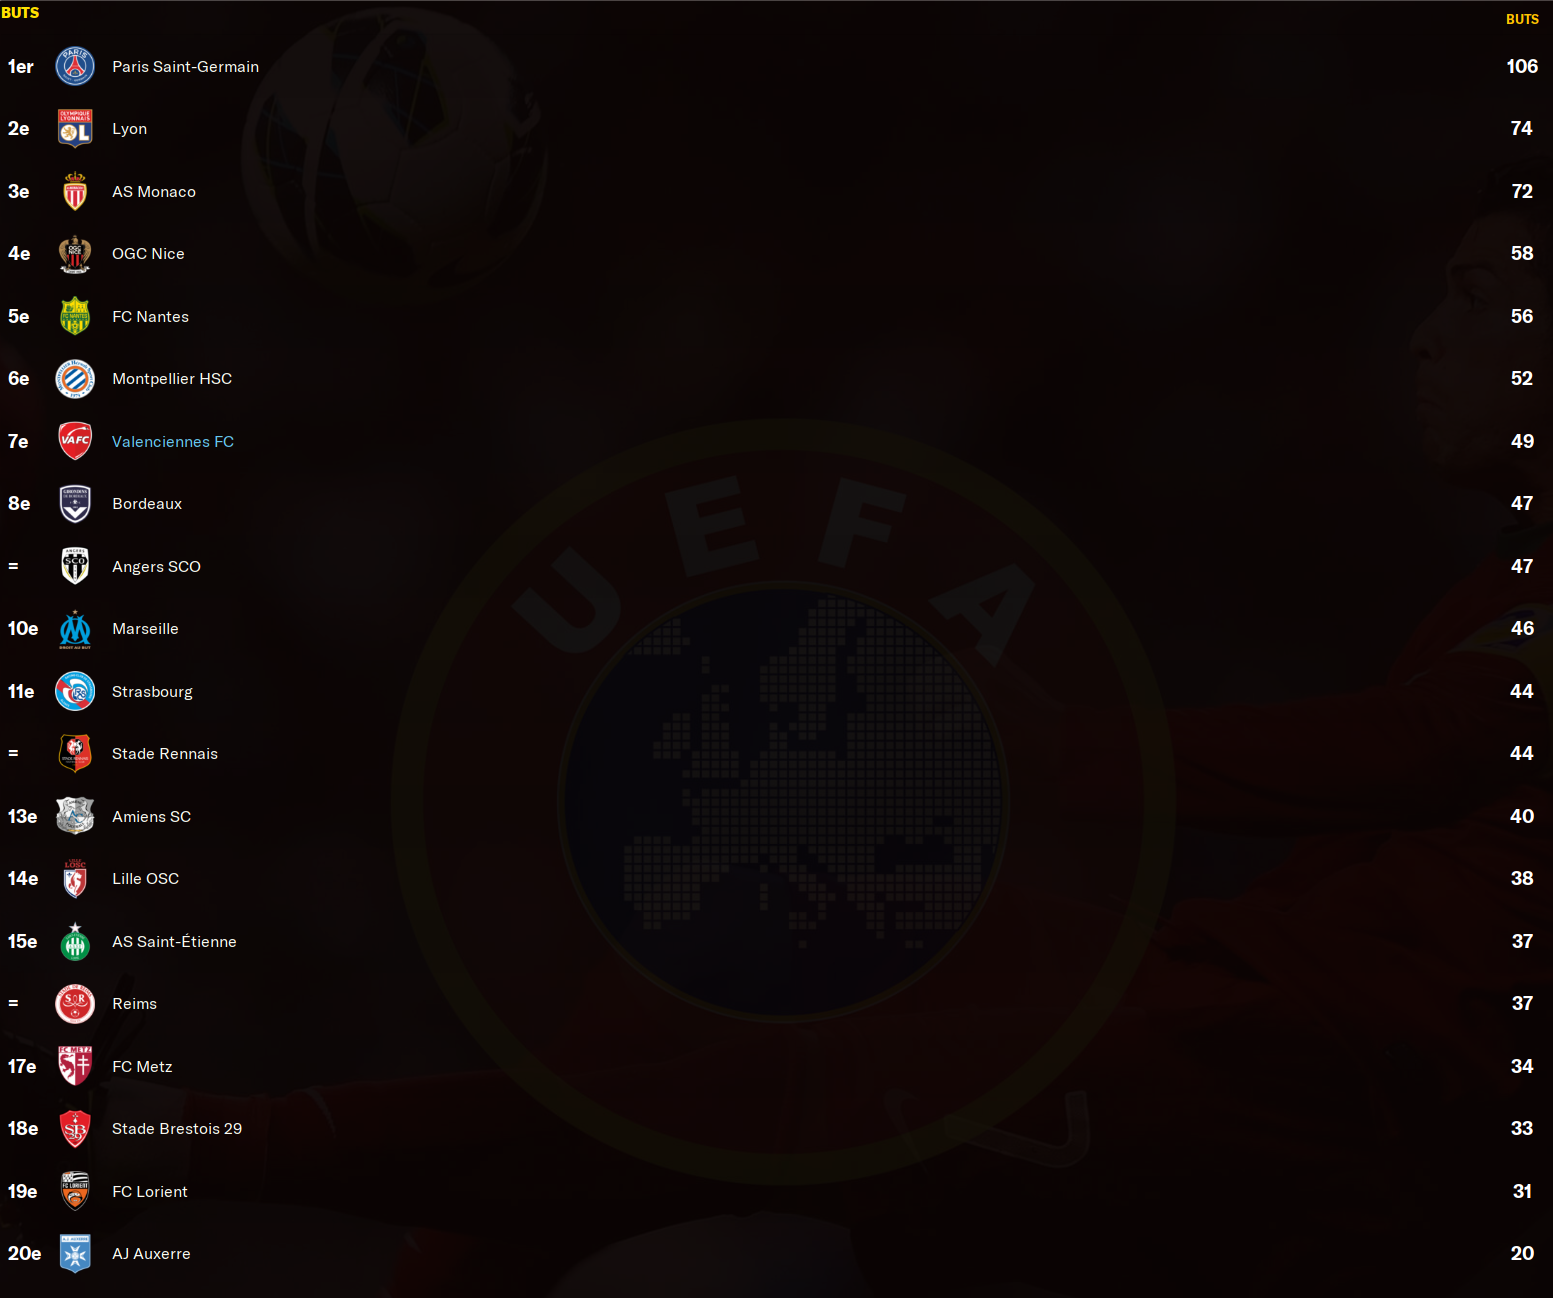Open the Bordeaux team name link
This screenshot has height=1298, width=1553.
coord(147,504)
